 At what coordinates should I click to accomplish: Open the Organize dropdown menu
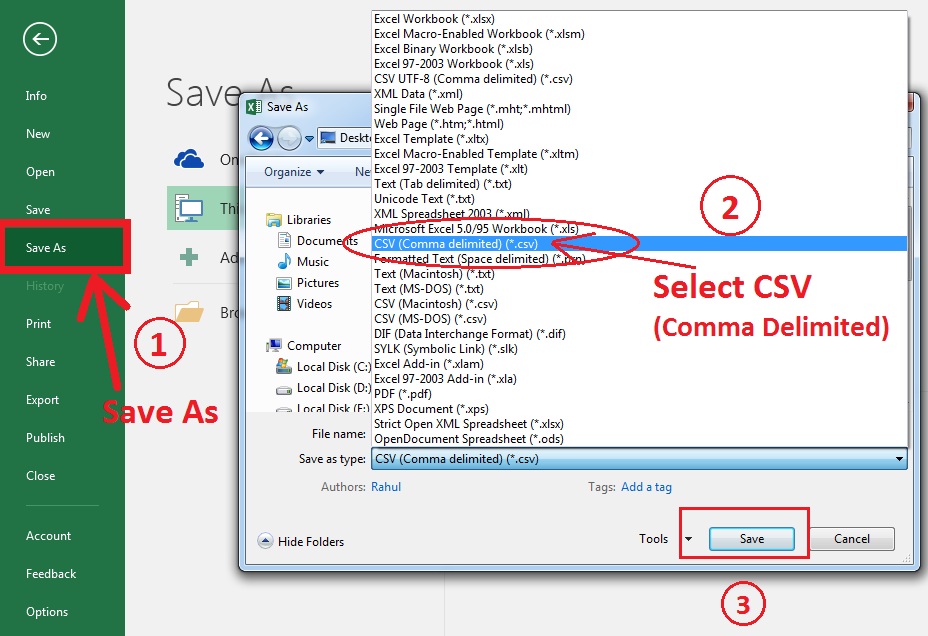294,172
